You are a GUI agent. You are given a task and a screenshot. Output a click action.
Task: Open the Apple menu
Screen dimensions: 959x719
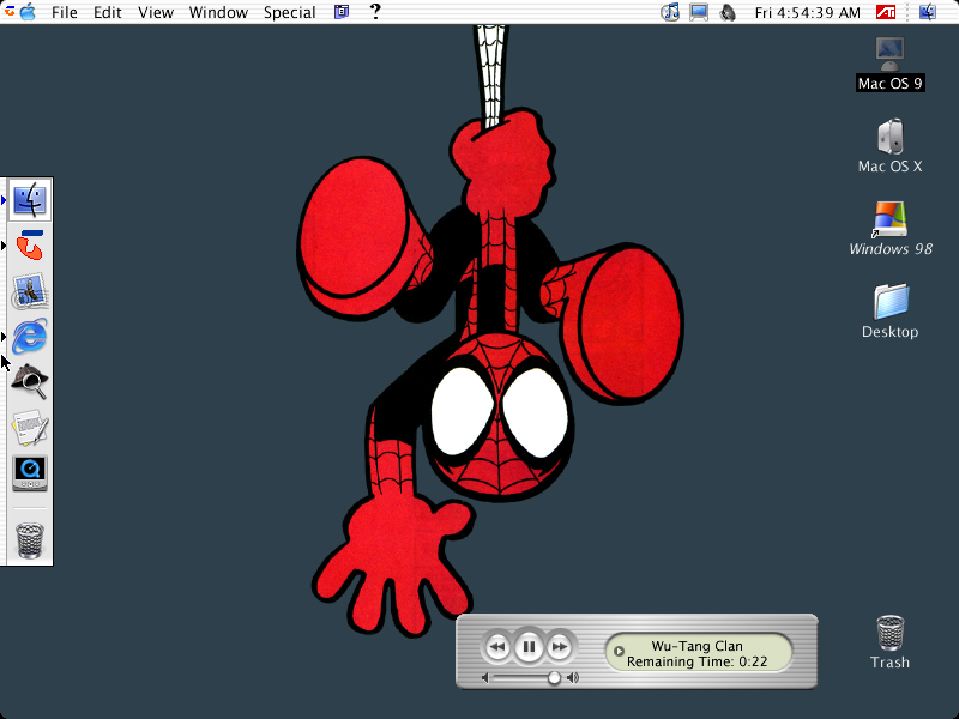(28, 12)
